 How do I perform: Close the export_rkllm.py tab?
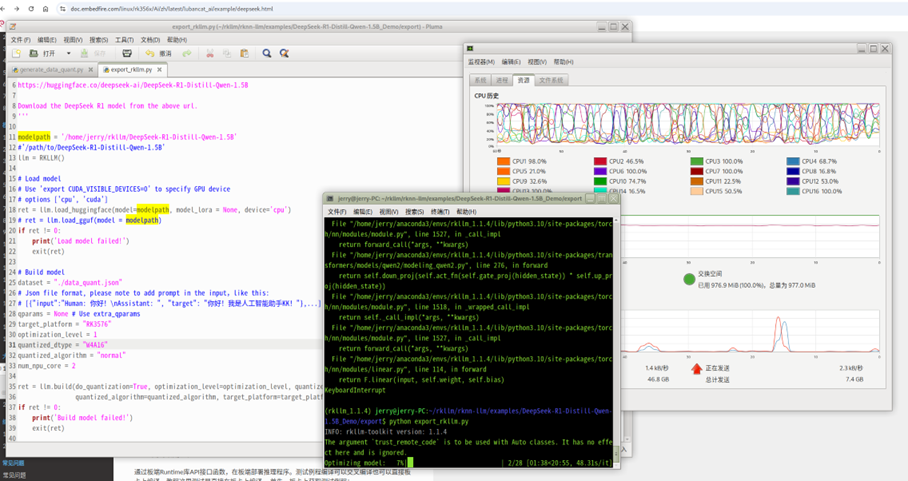160,69
